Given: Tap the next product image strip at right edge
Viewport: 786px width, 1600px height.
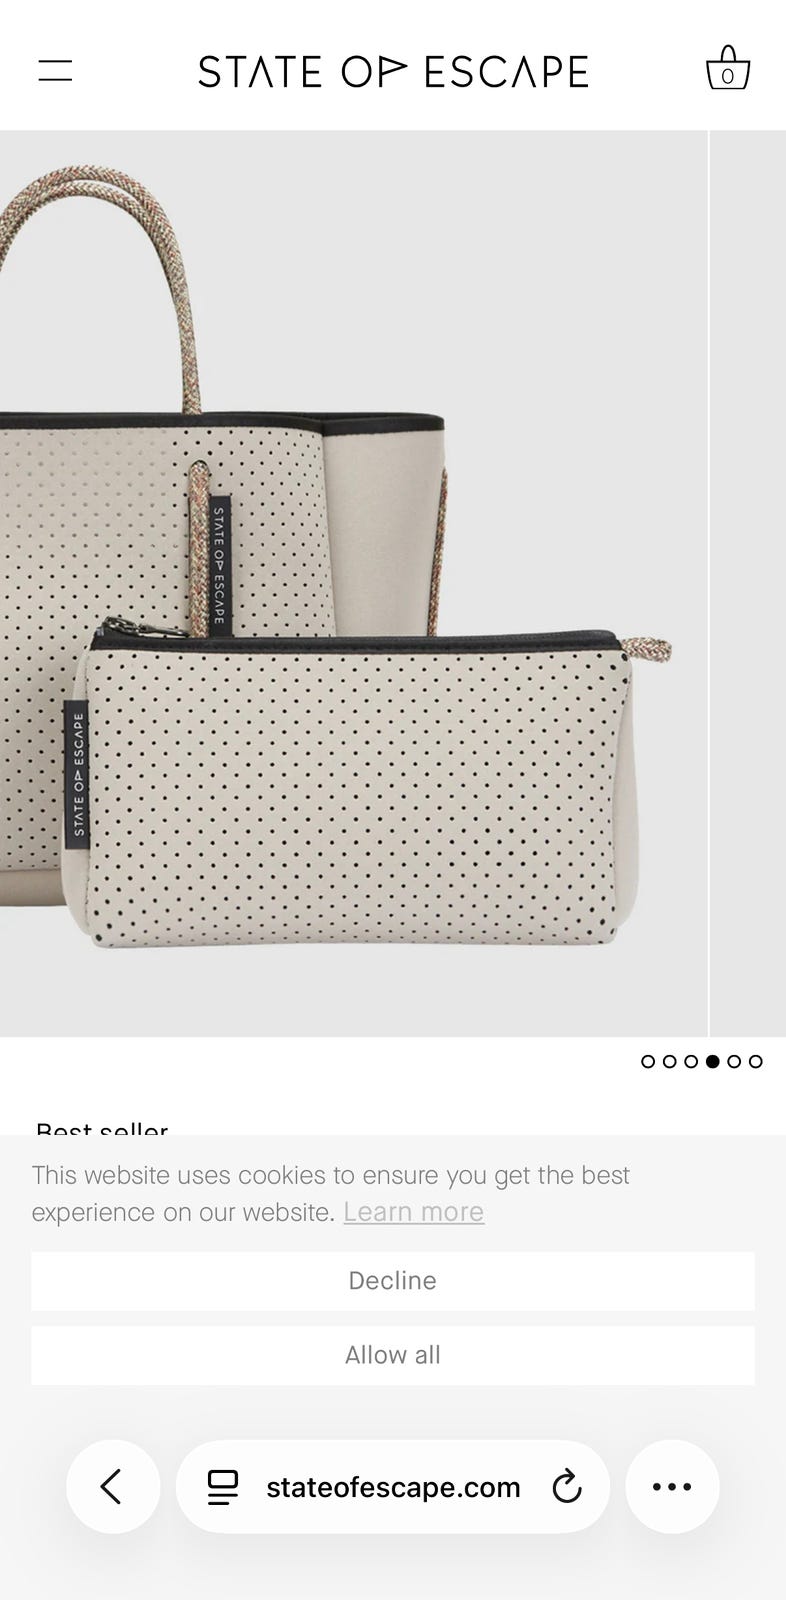Looking at the screenshot, I should click(x=748, y=583).
